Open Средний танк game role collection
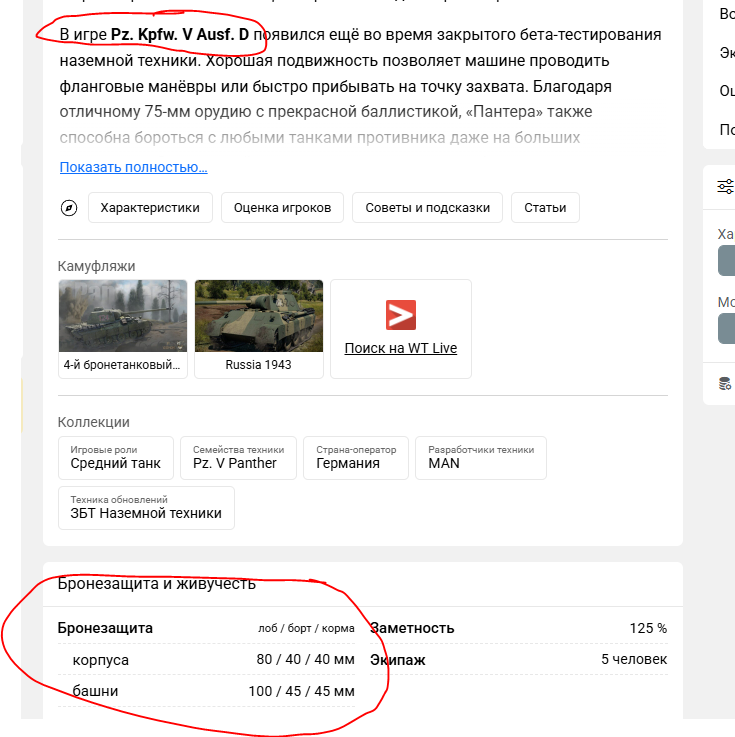 116,458
